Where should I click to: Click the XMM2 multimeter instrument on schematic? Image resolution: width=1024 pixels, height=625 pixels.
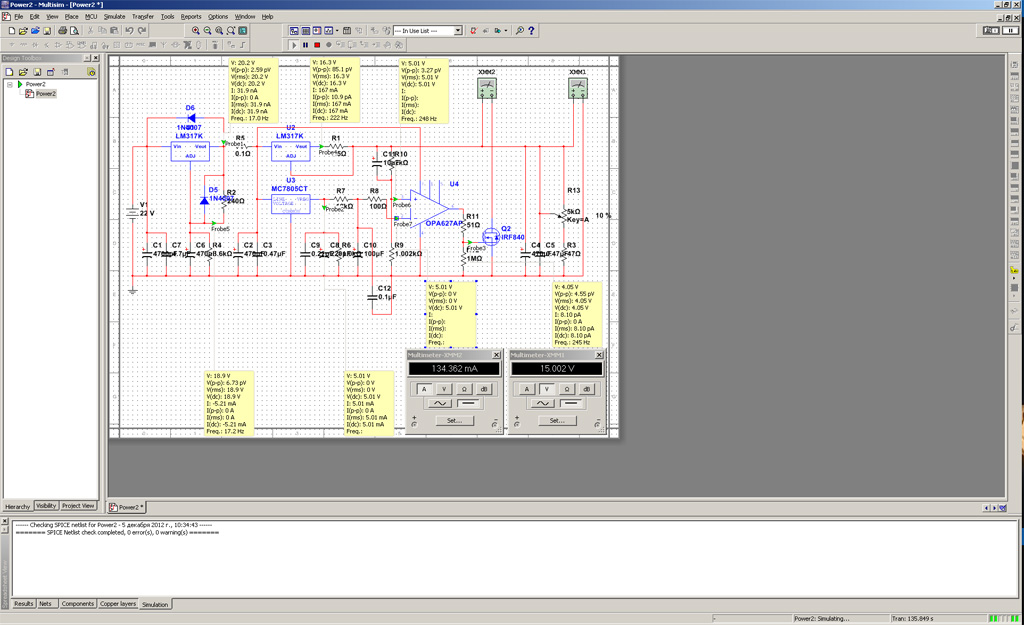pyautogui.click(x=487, y=88)
